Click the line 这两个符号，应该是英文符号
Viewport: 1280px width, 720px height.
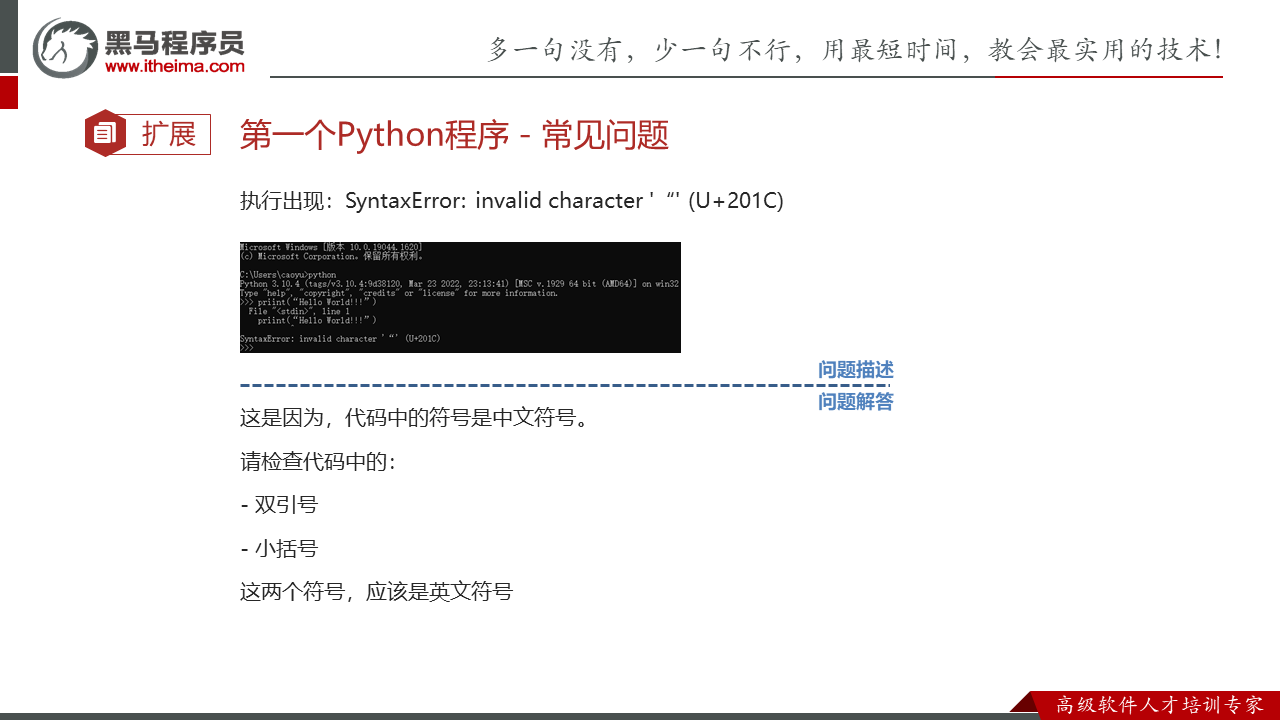376,592
